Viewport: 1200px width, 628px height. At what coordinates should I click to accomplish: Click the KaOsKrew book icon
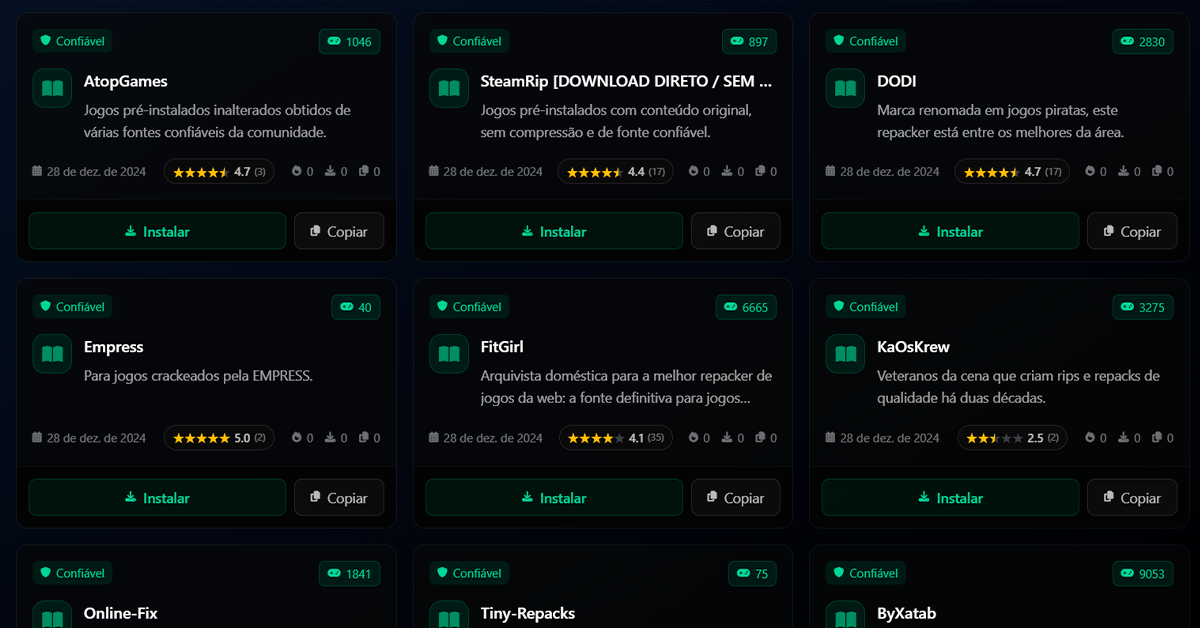845,354
